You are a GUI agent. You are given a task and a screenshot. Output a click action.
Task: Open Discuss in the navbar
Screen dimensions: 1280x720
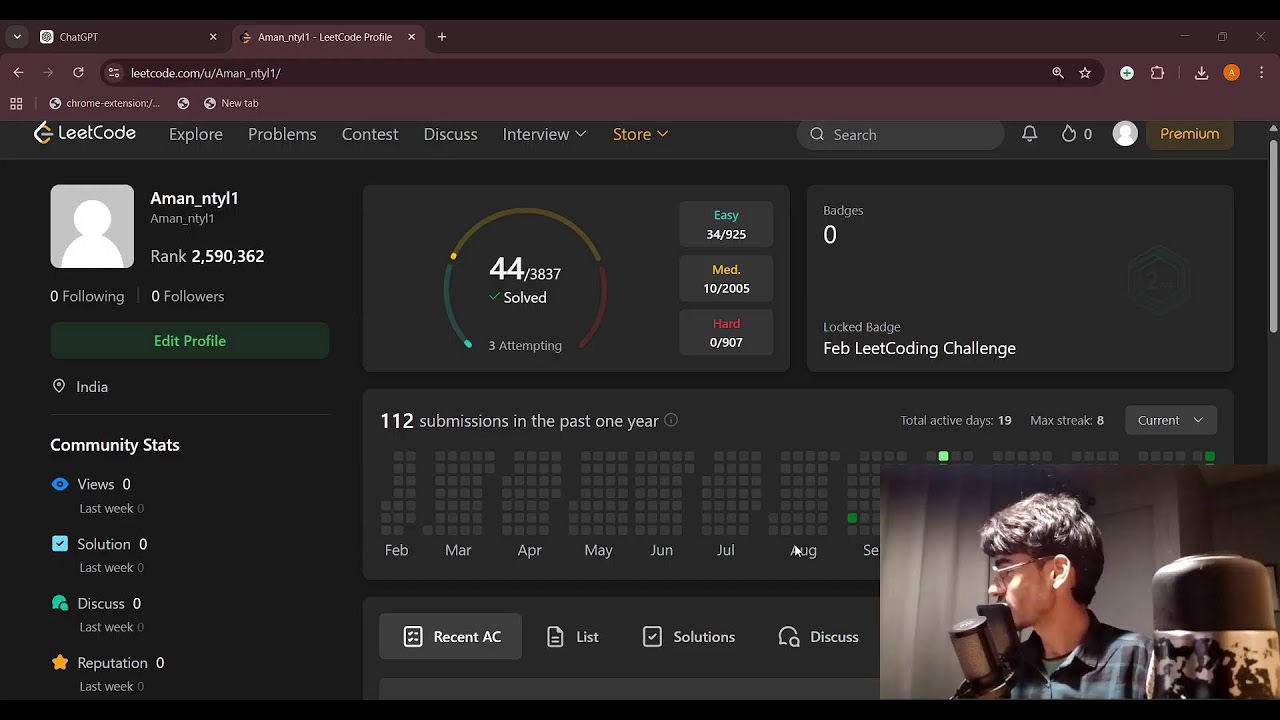450,134
